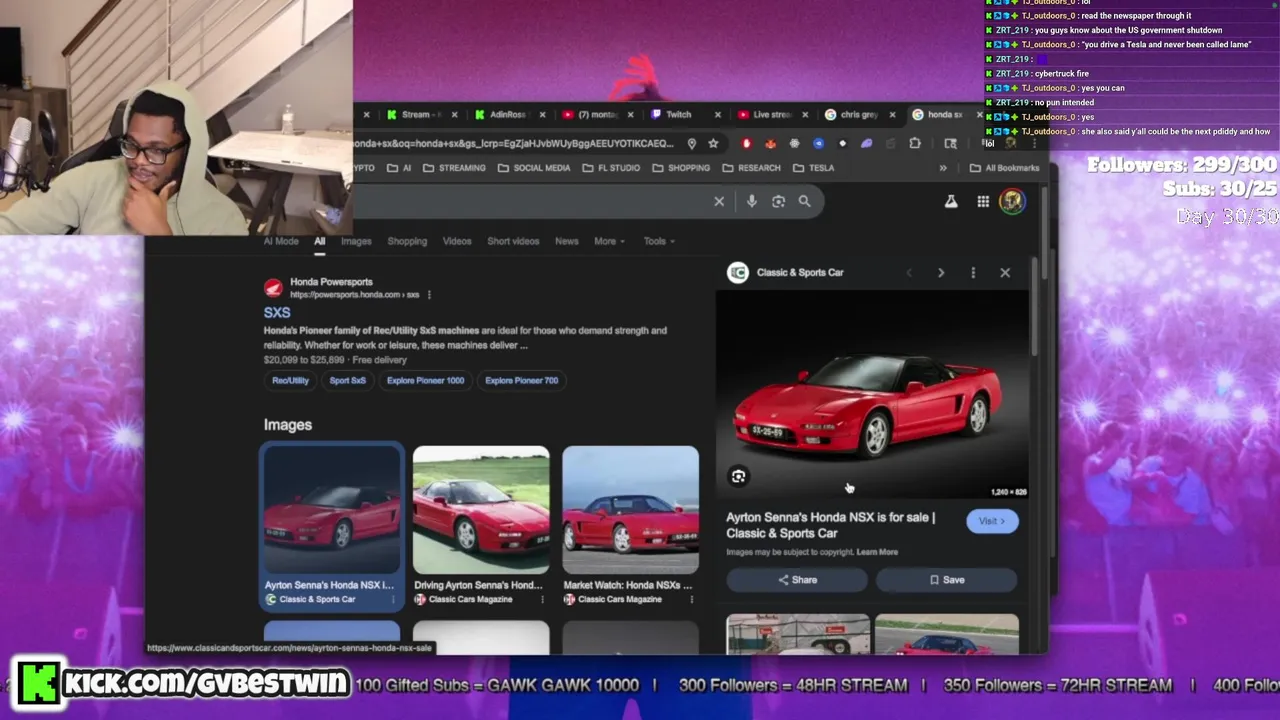The height and width of the screenshot is (720, 1280).
Task: Clear the Google search box
Action: (719, 201)
